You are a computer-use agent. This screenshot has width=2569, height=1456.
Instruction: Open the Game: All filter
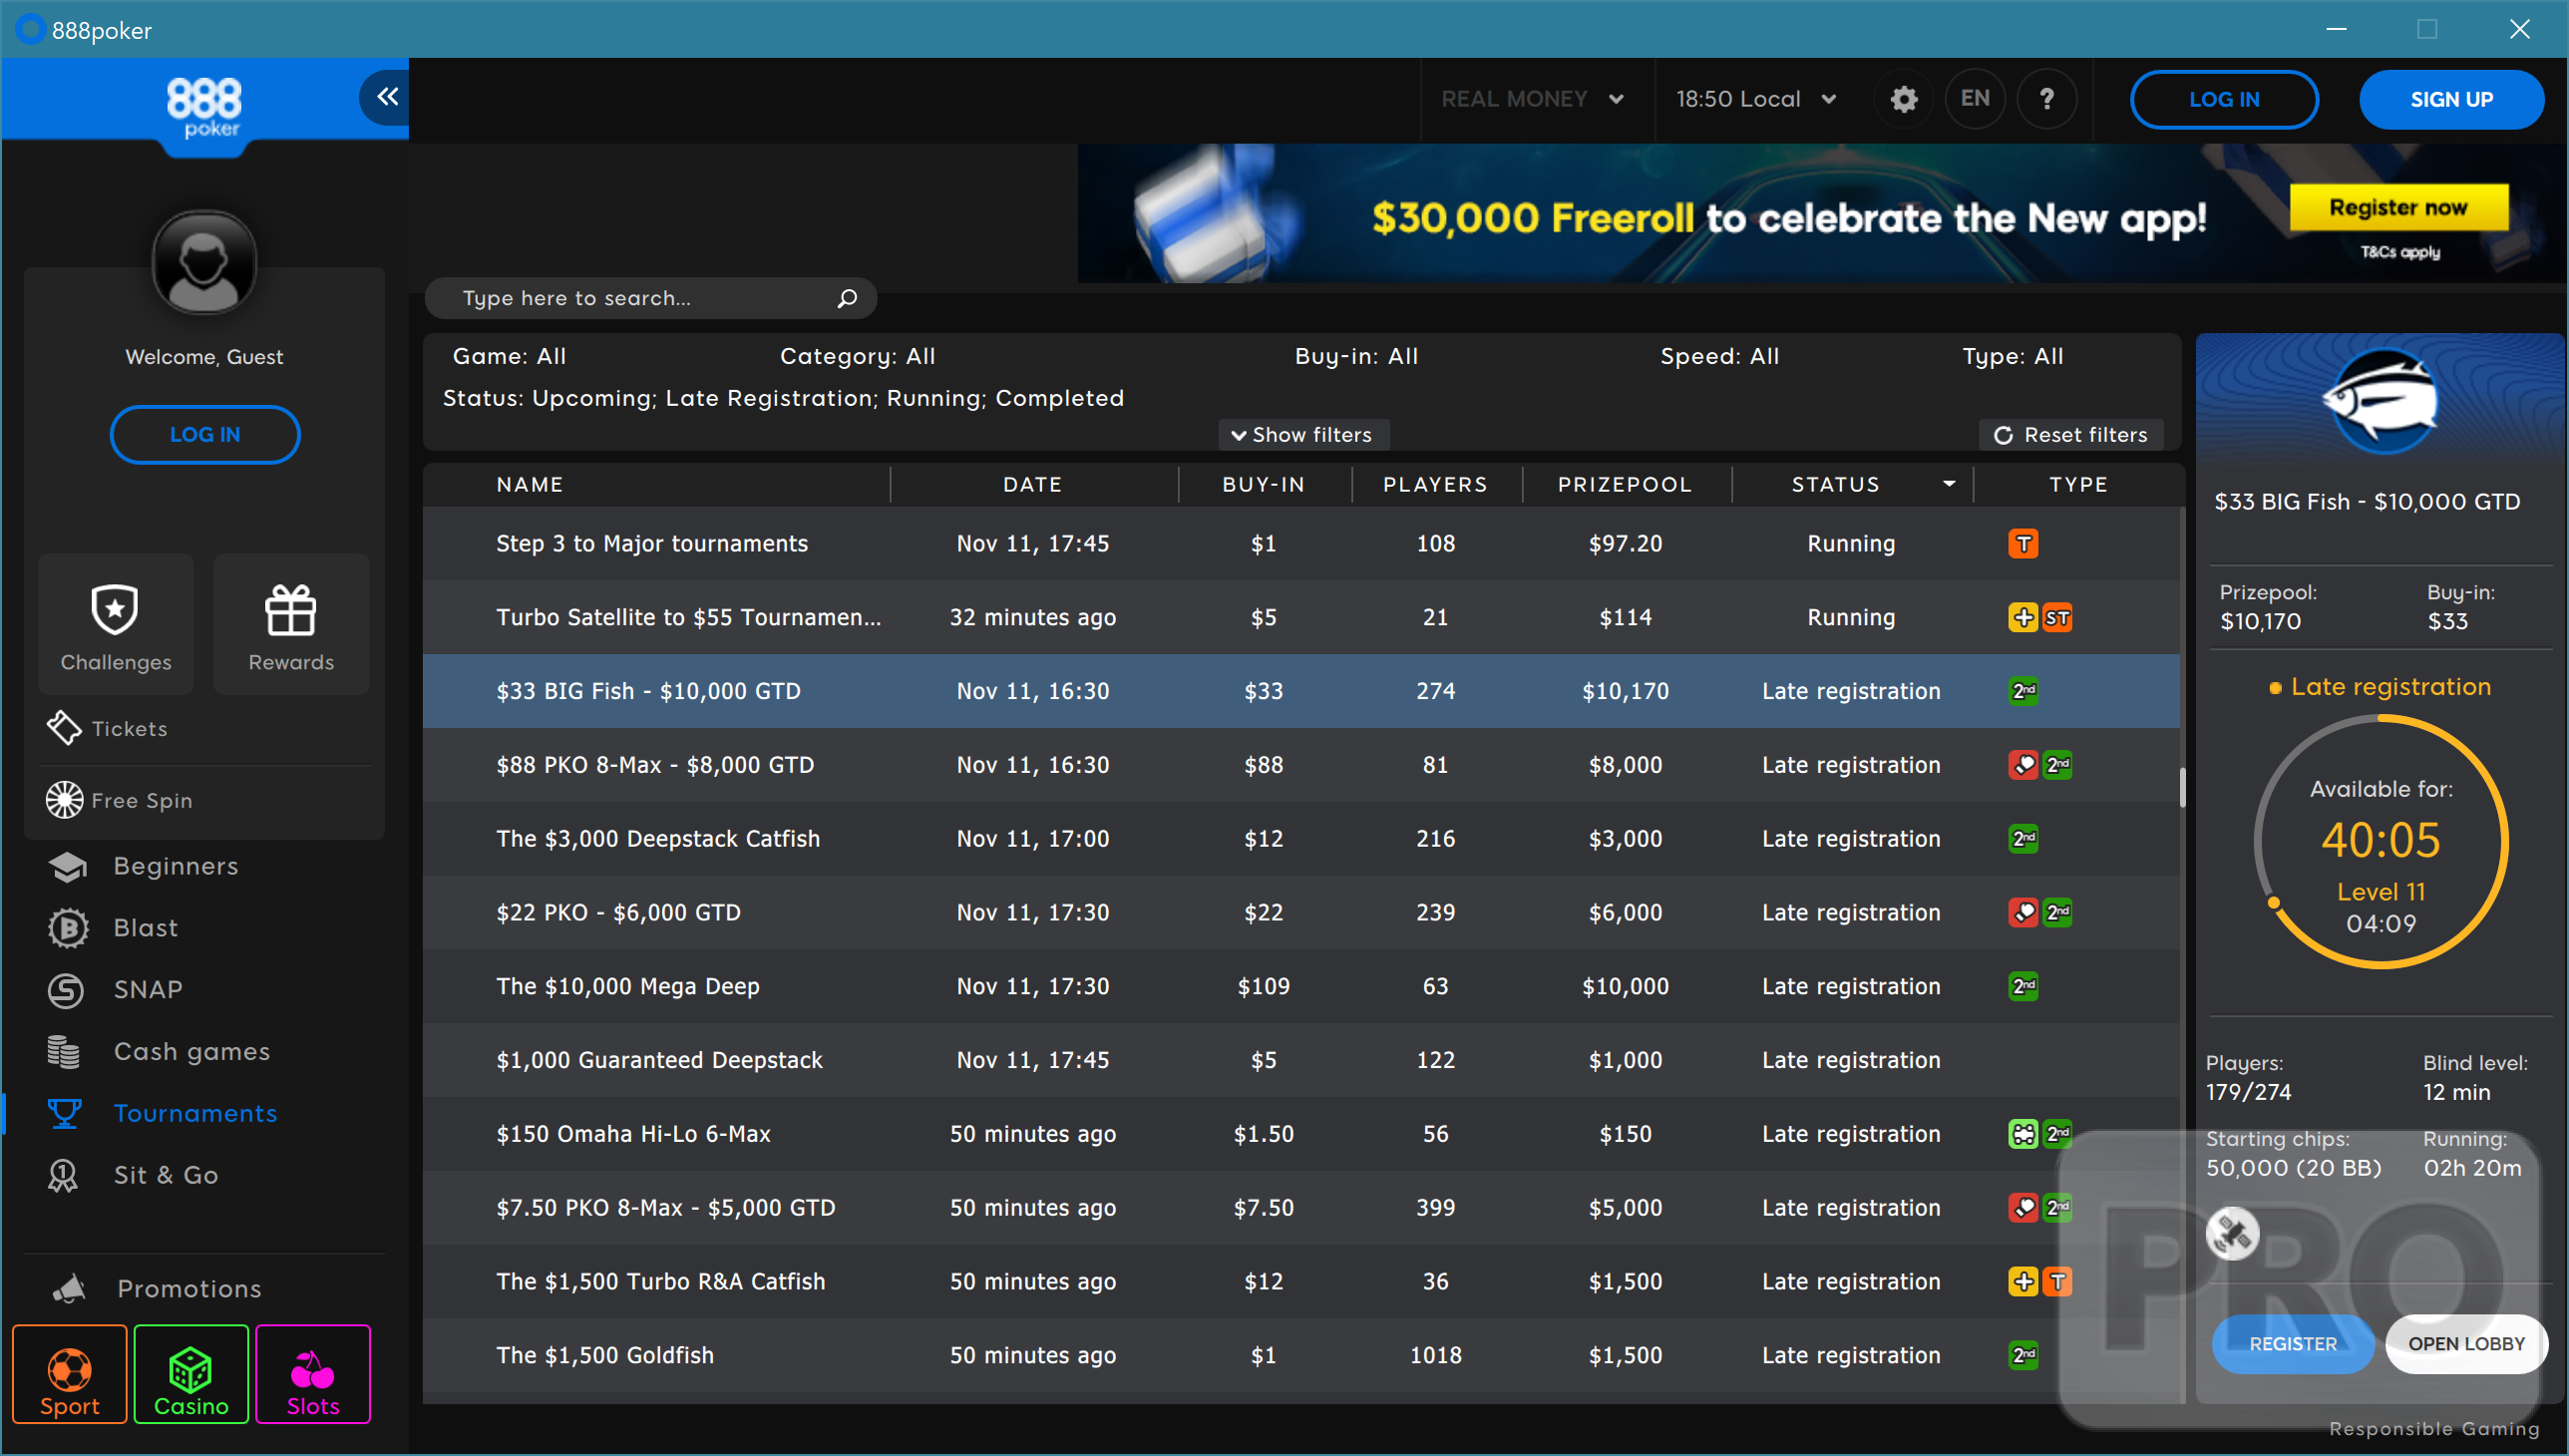pos(510,356)
